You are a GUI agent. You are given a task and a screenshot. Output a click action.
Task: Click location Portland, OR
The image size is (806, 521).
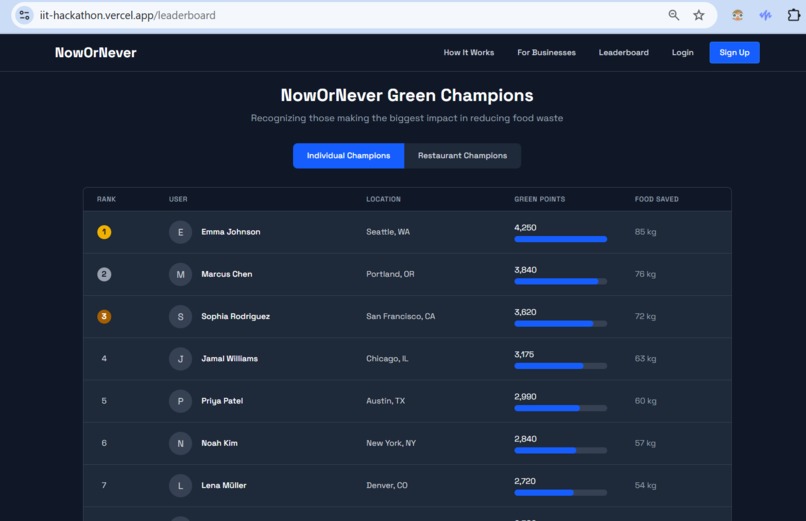pyautogui.click(x=390, y=274)
